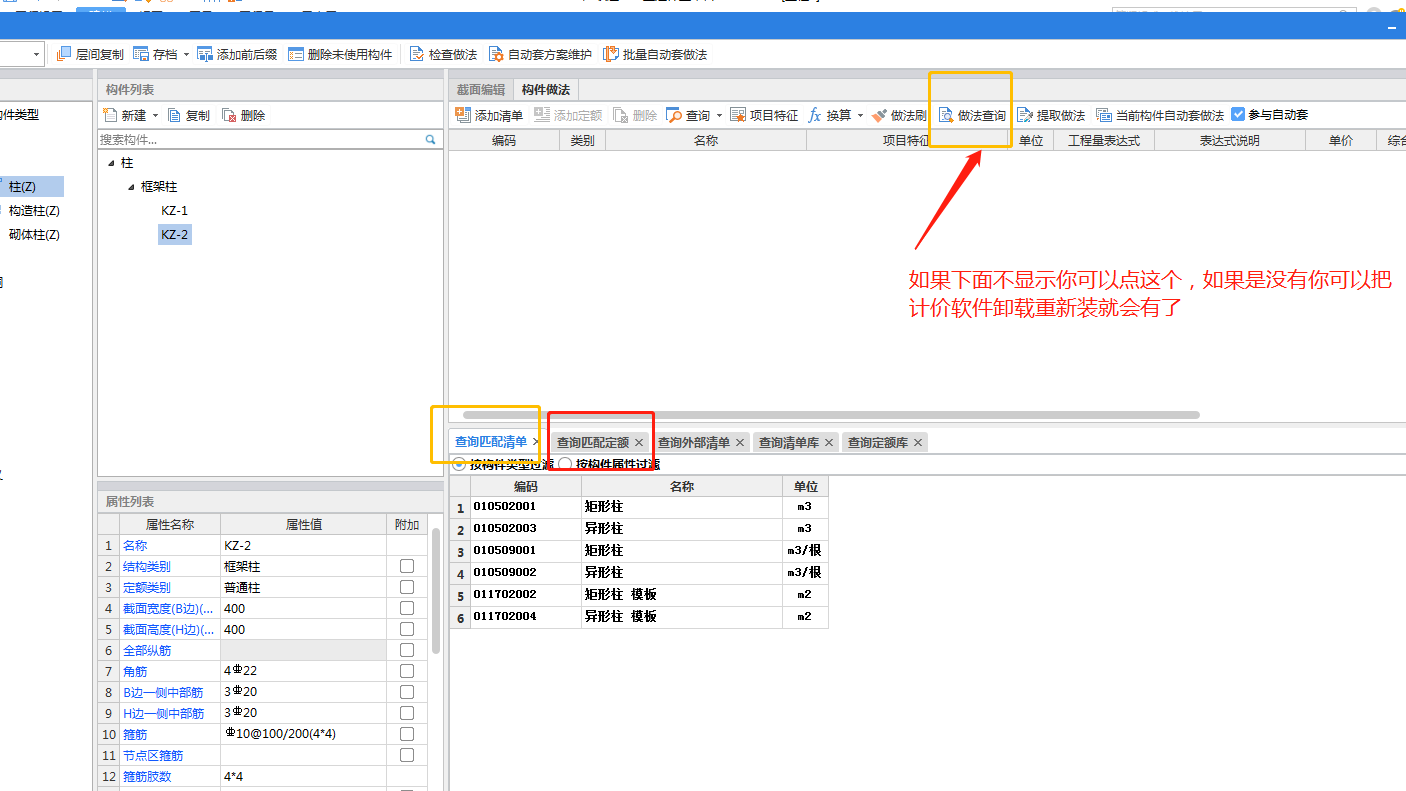Click the 查询 magnifier button
Viewport: 1406px width, 791px height.
tap(688, 115)
